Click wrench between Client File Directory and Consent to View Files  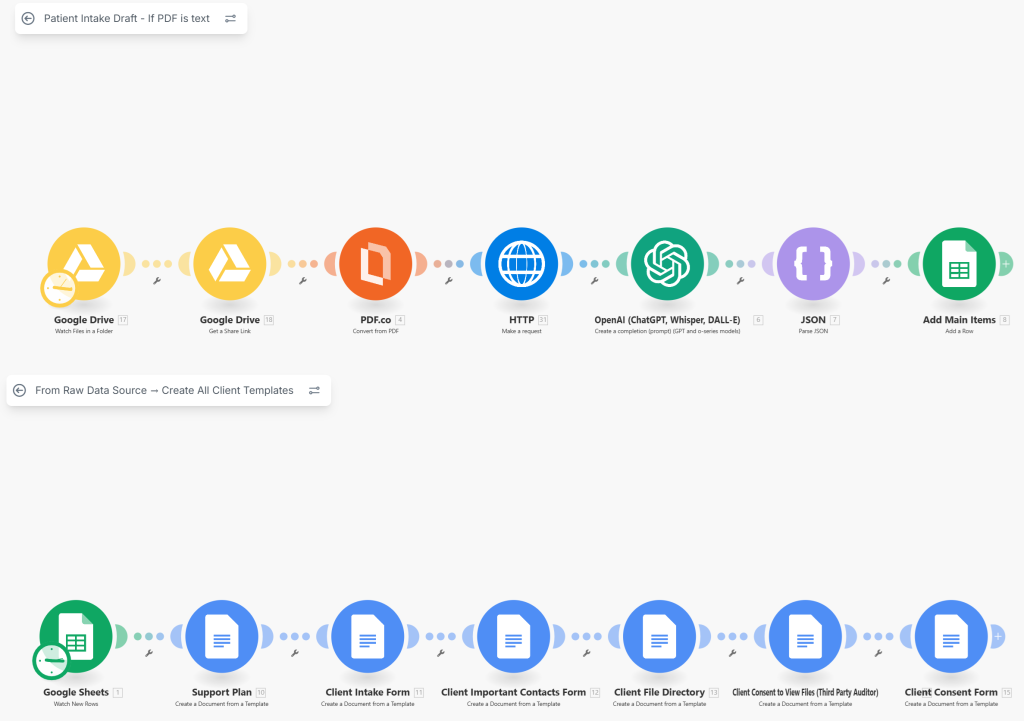733,653
